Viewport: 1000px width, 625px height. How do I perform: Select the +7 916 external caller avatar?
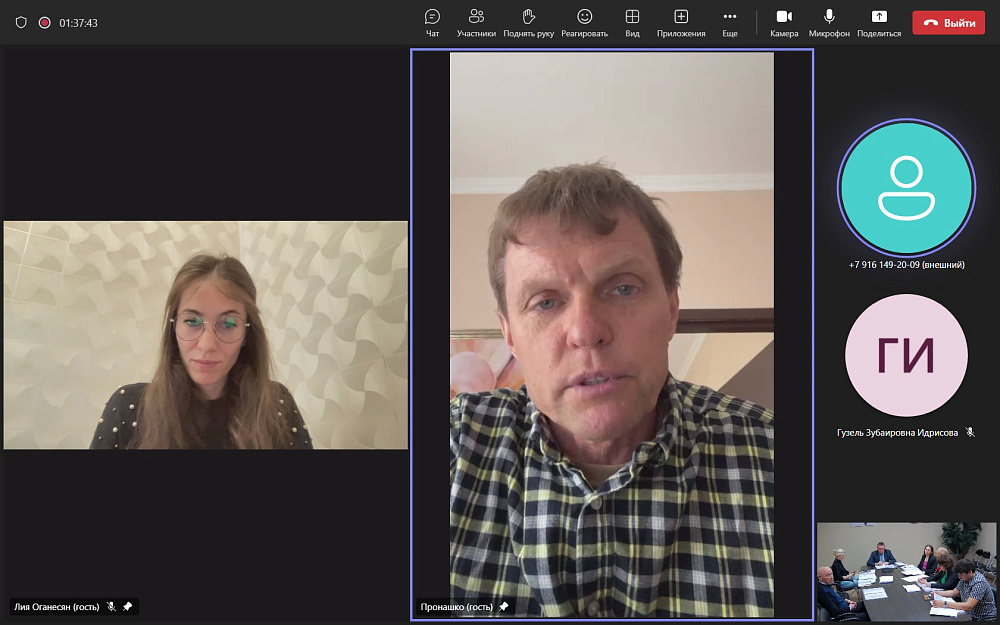tap(906, 188)
